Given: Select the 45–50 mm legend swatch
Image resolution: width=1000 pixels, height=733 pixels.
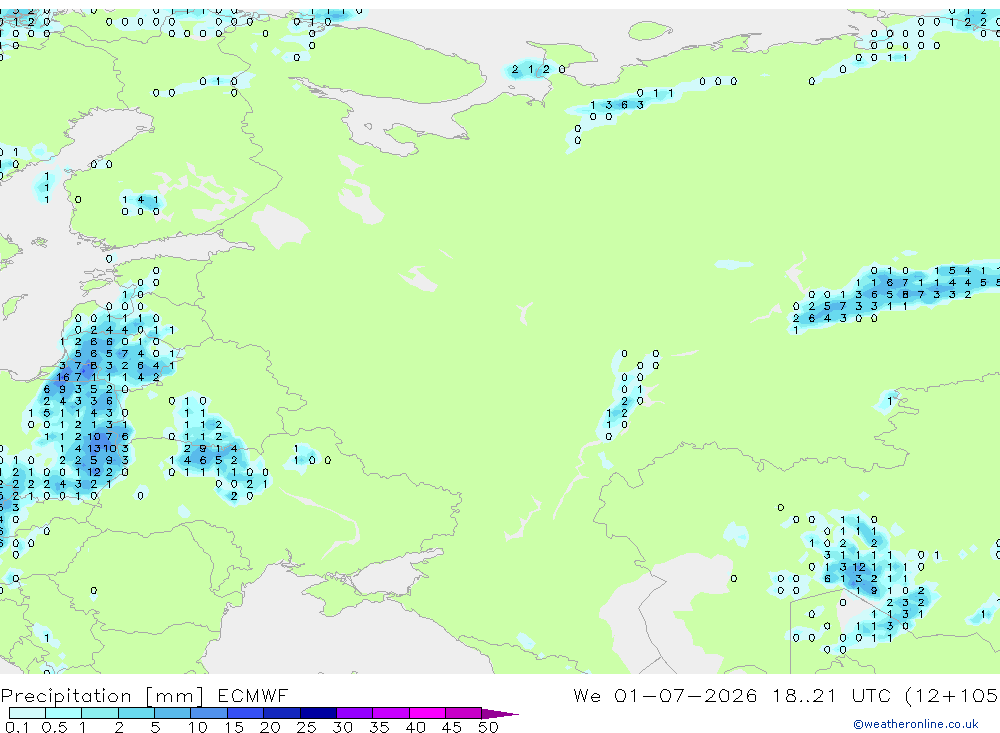Looking at the screenshot, I should click(463, 713).
